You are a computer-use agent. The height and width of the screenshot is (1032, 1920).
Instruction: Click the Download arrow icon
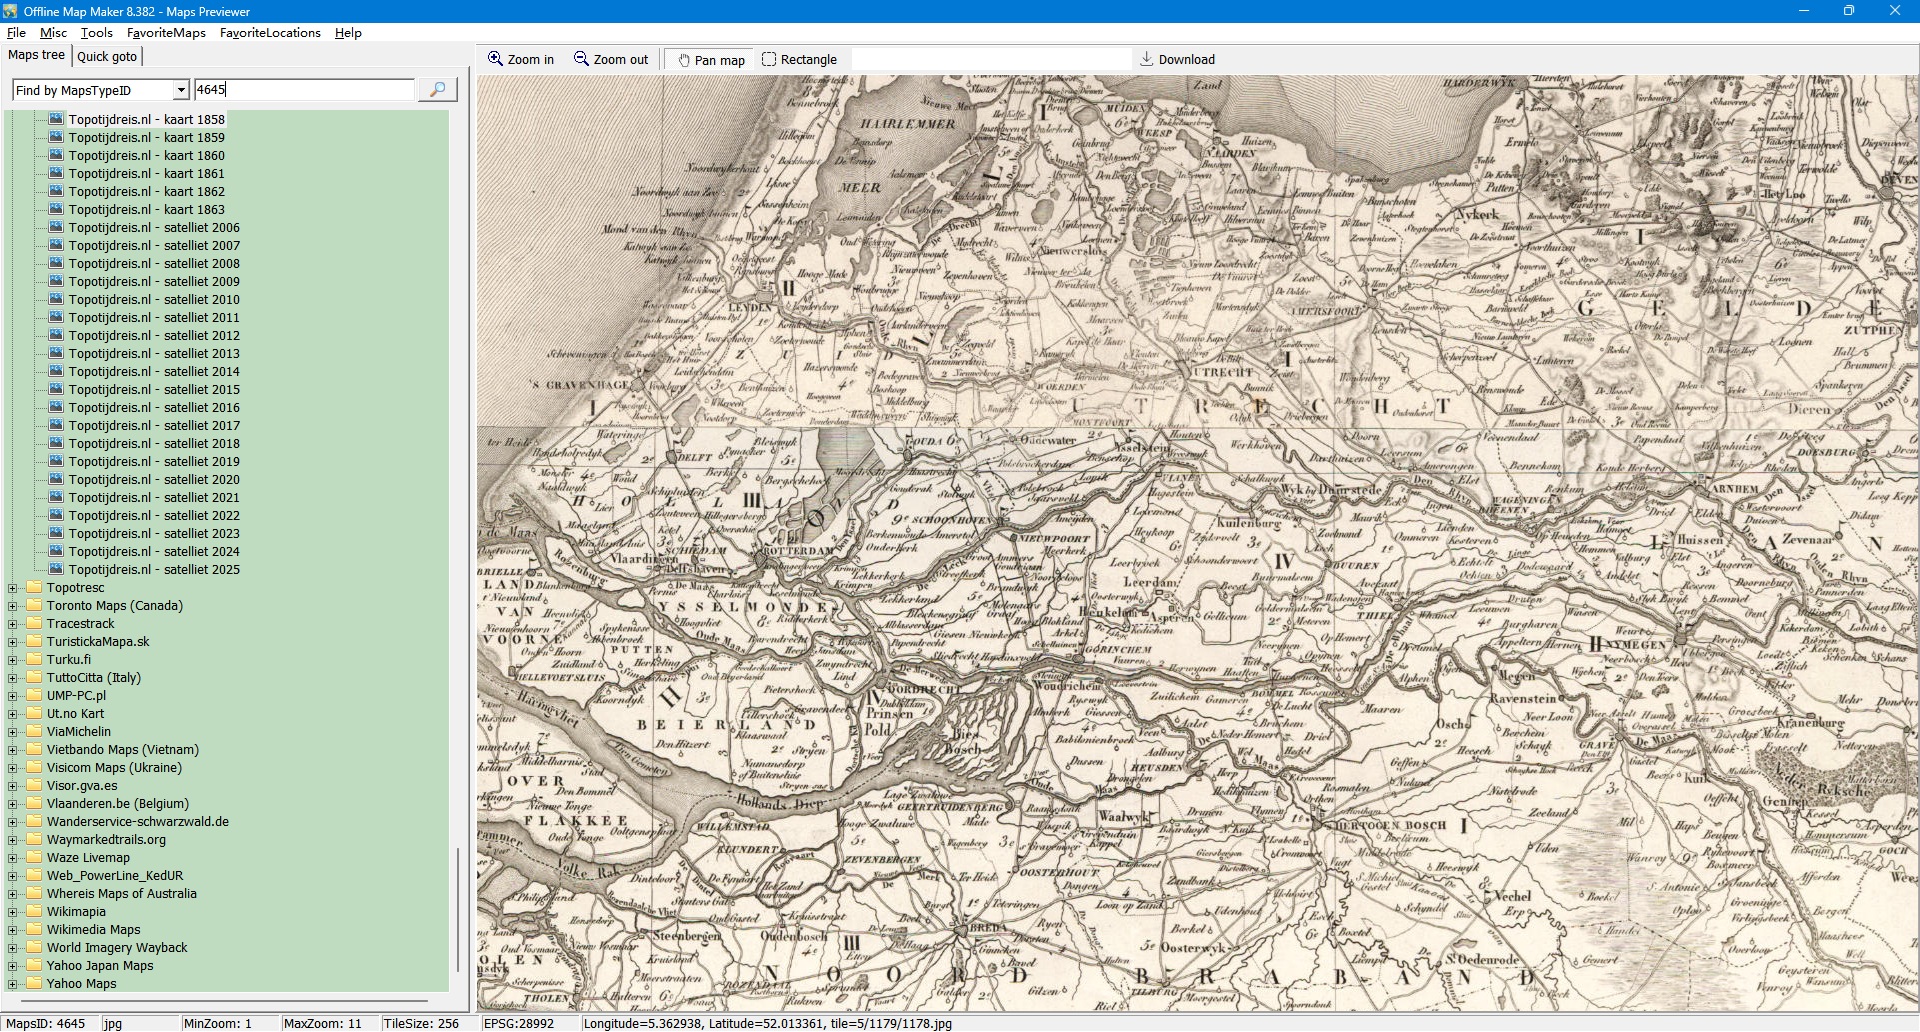1146,60
